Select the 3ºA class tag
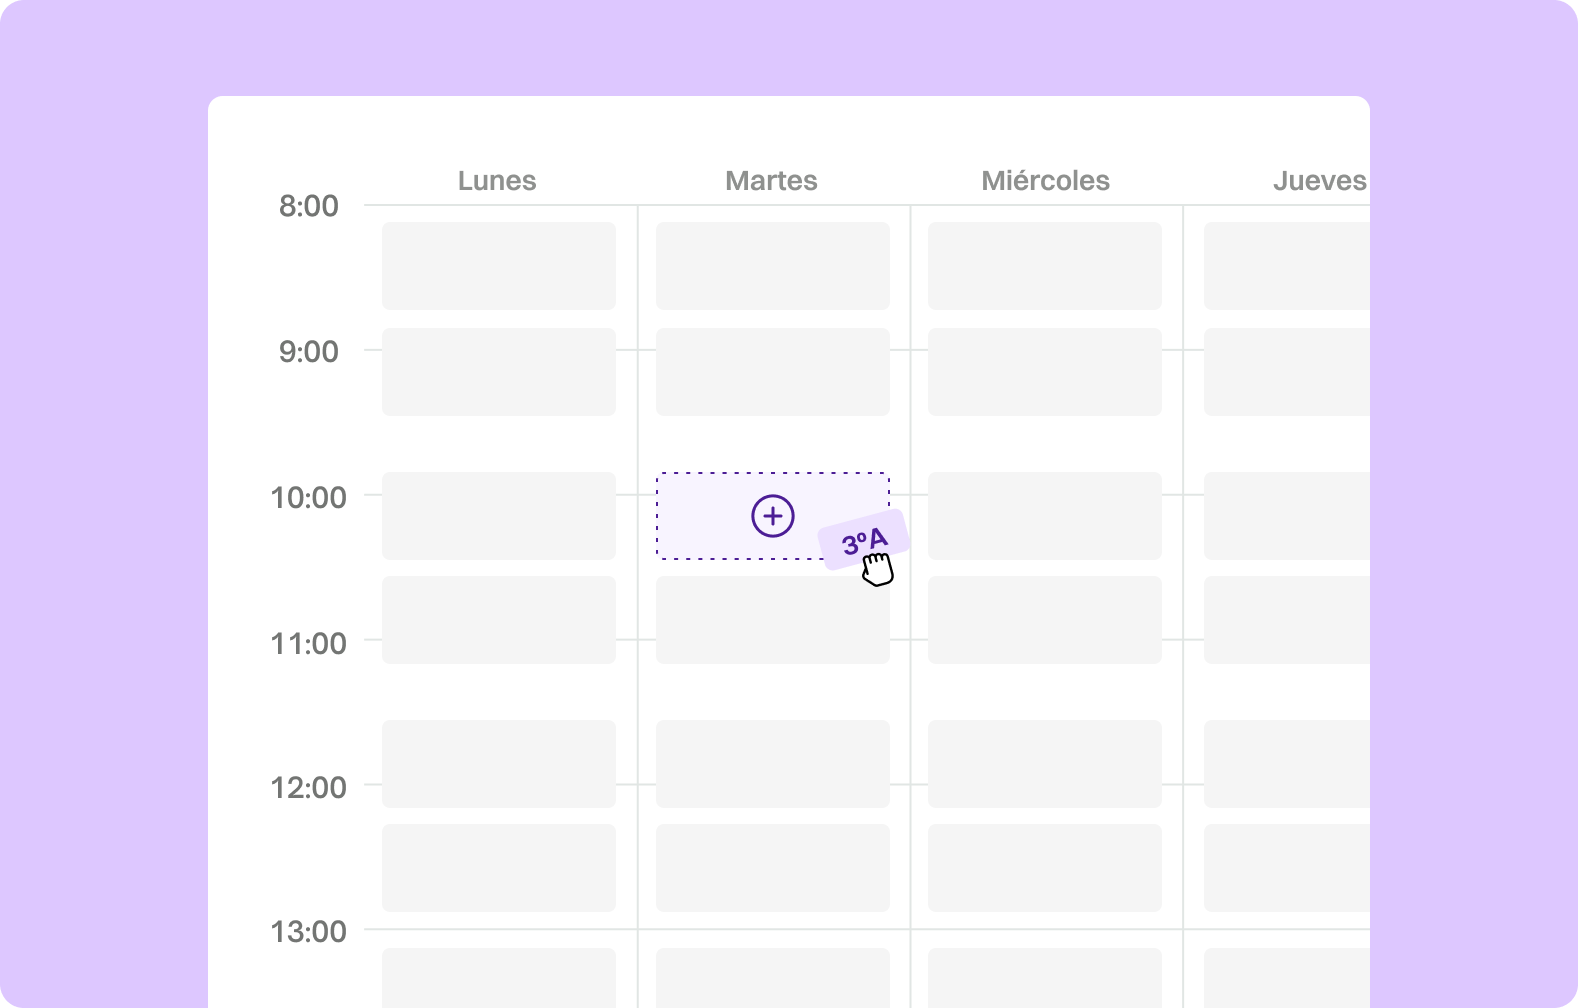Screen dimensions: 1578x1008 coord(864,541)
